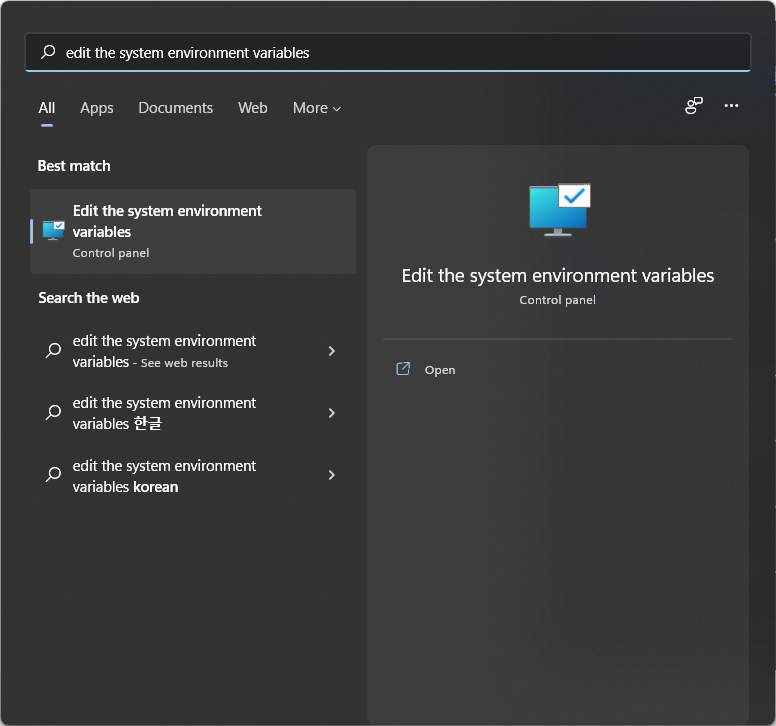Open the three-dot options menu

click(x=731, y=105)
